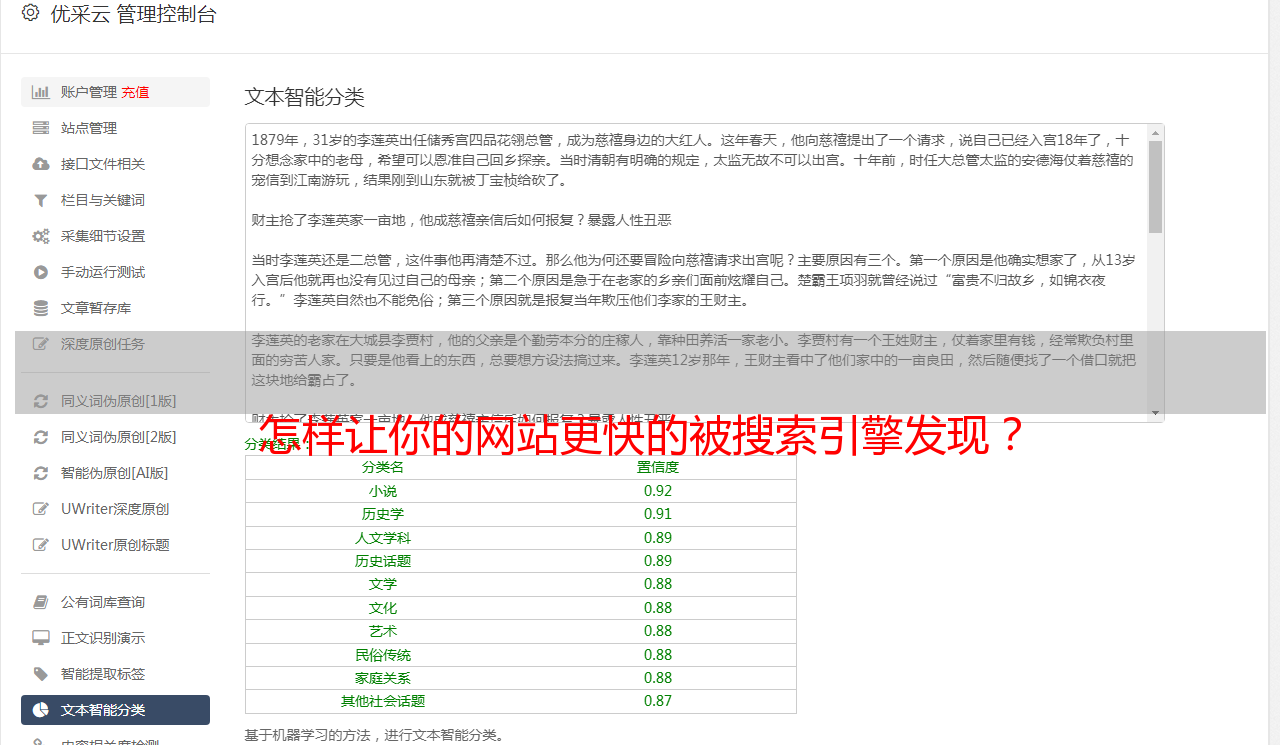The width and height of the screenshot is (1280, 745).
Task: Click the 历史话题 category cell
Action: (x=383, y=561)
